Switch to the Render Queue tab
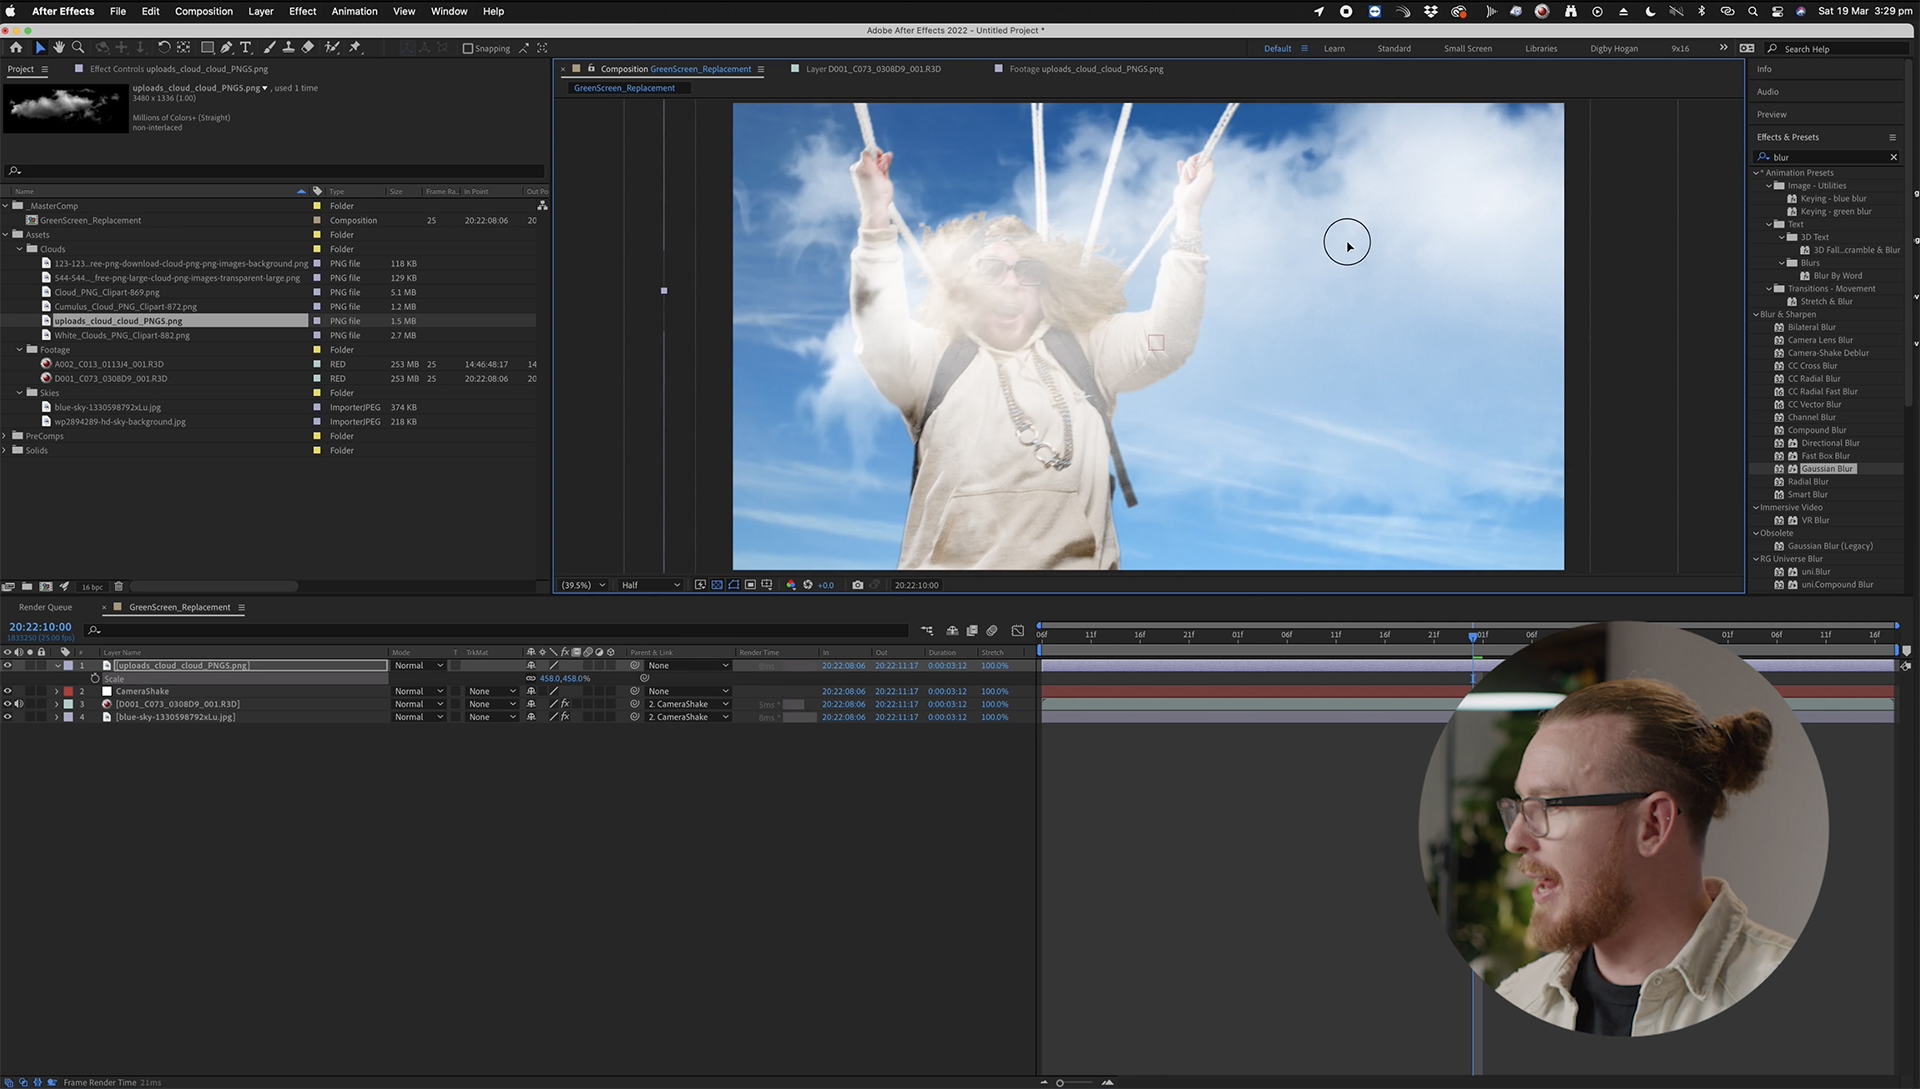1920x1089 pixels. click(x=46, y=607)
